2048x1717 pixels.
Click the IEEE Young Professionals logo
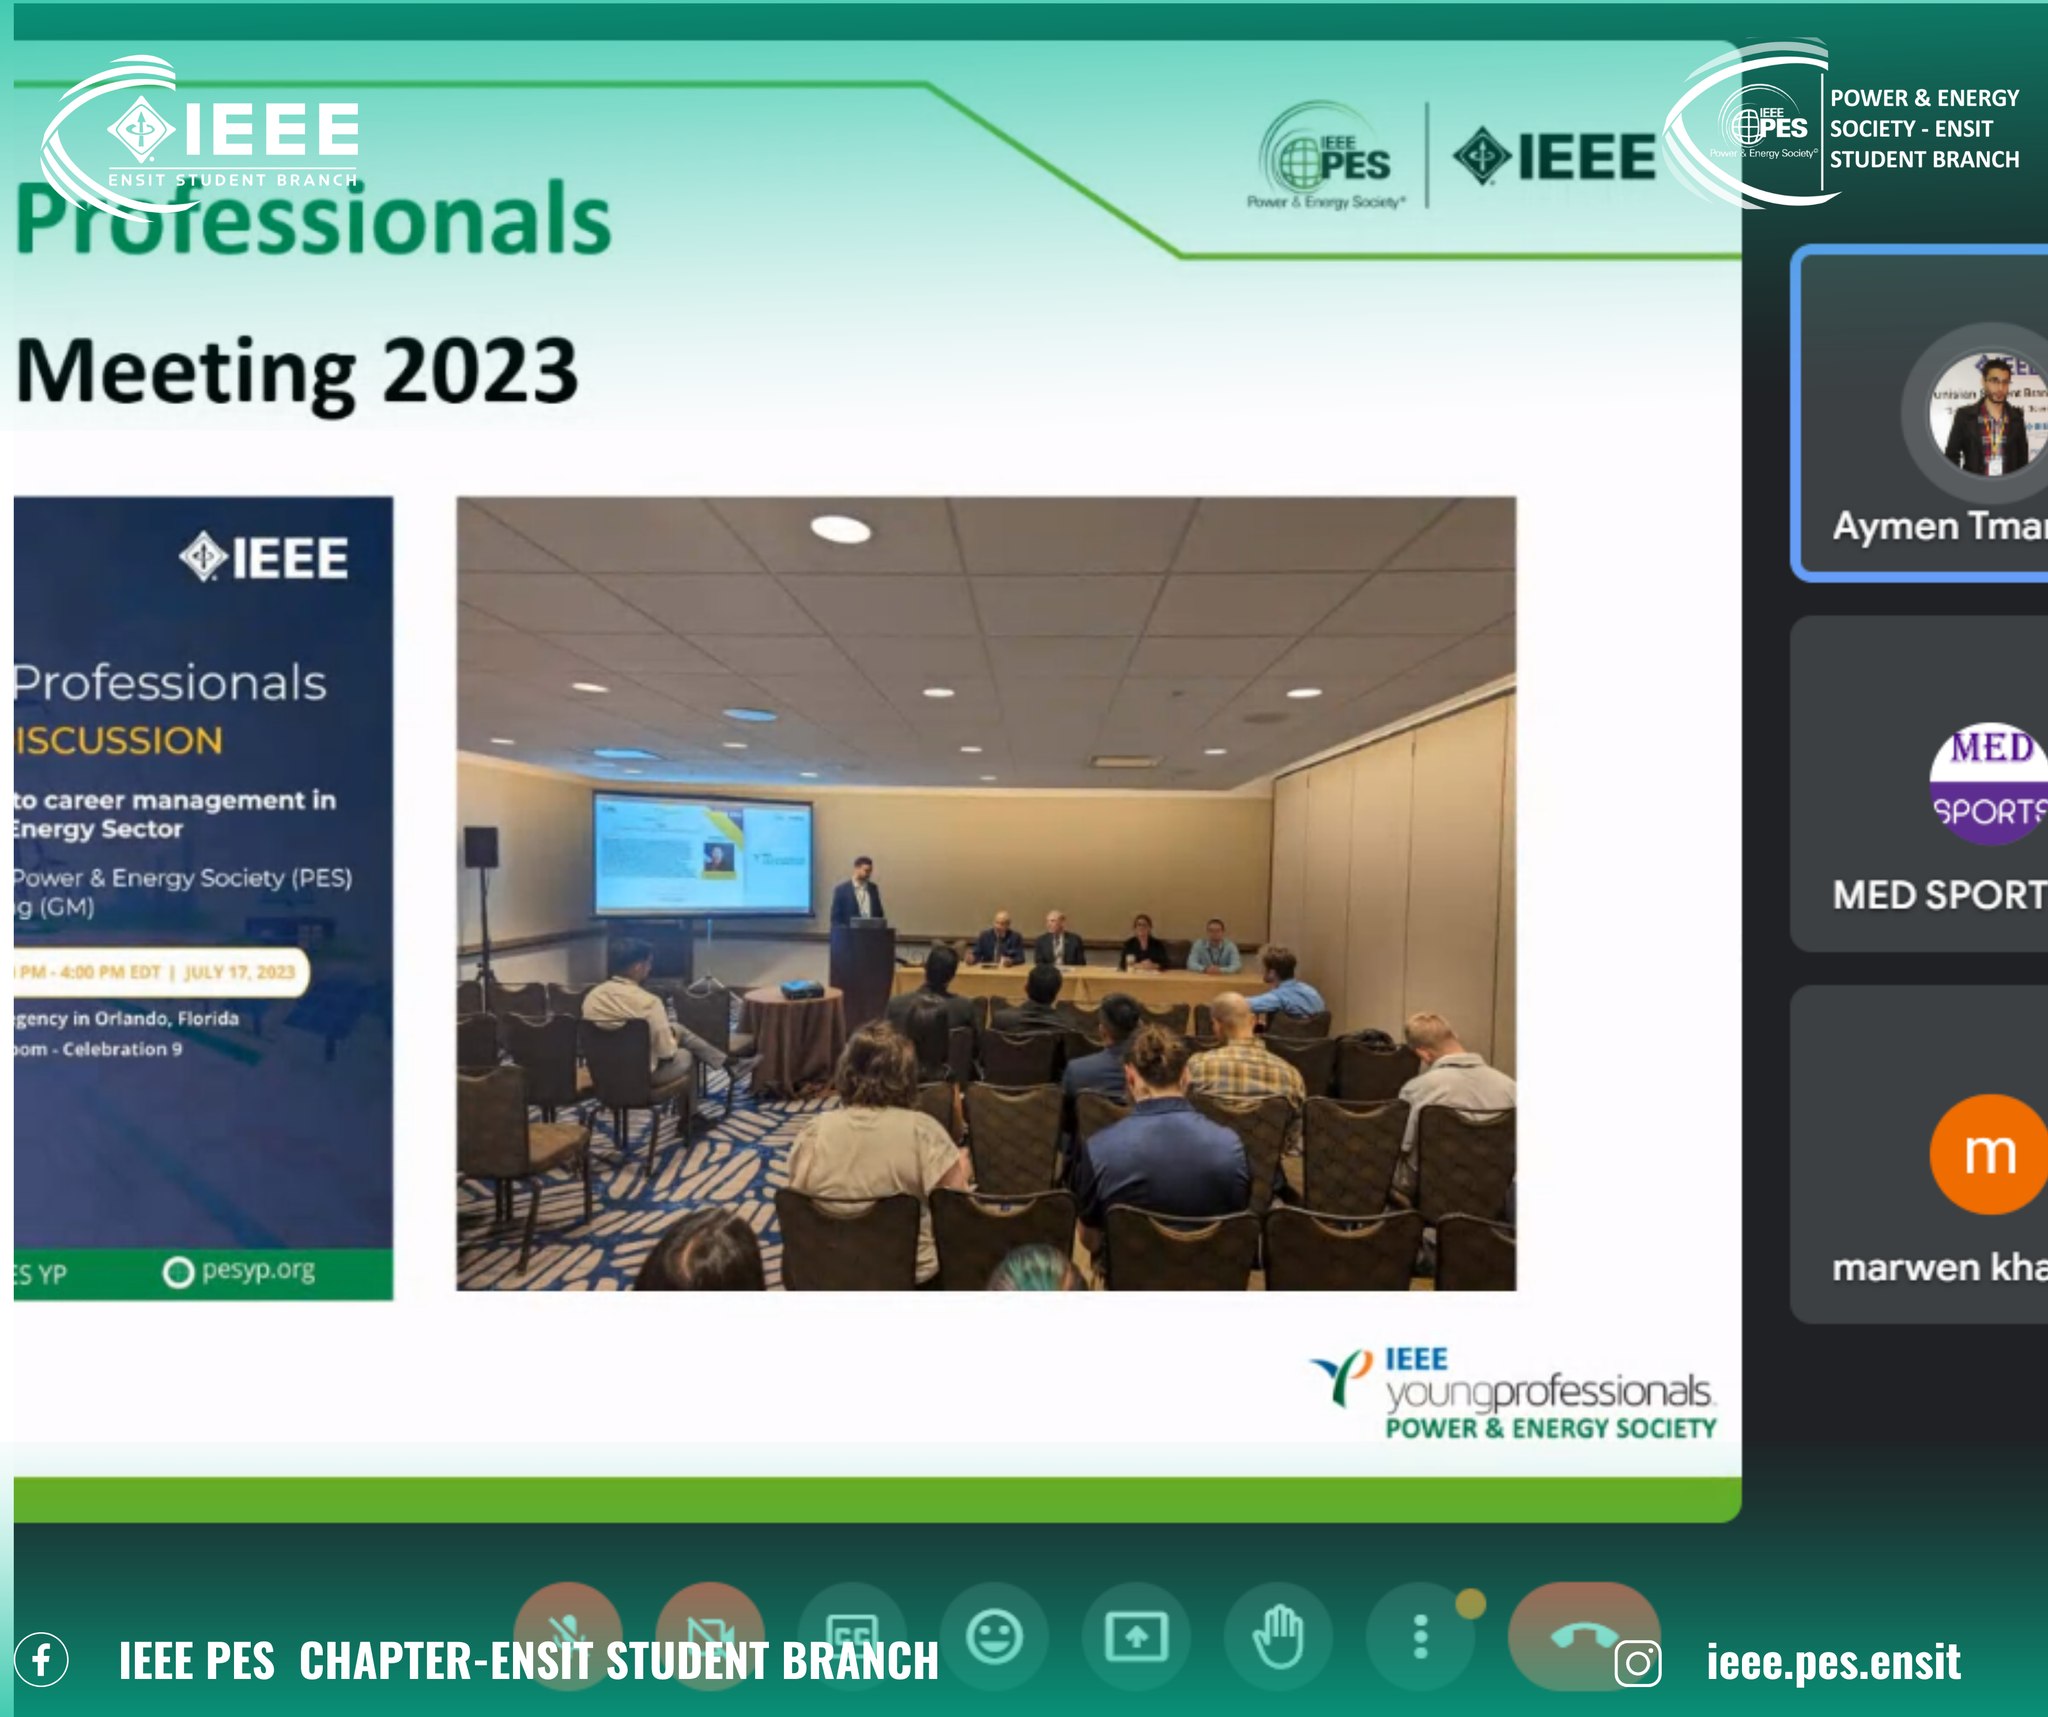pyautogui.click(x=1513, y=1393)
